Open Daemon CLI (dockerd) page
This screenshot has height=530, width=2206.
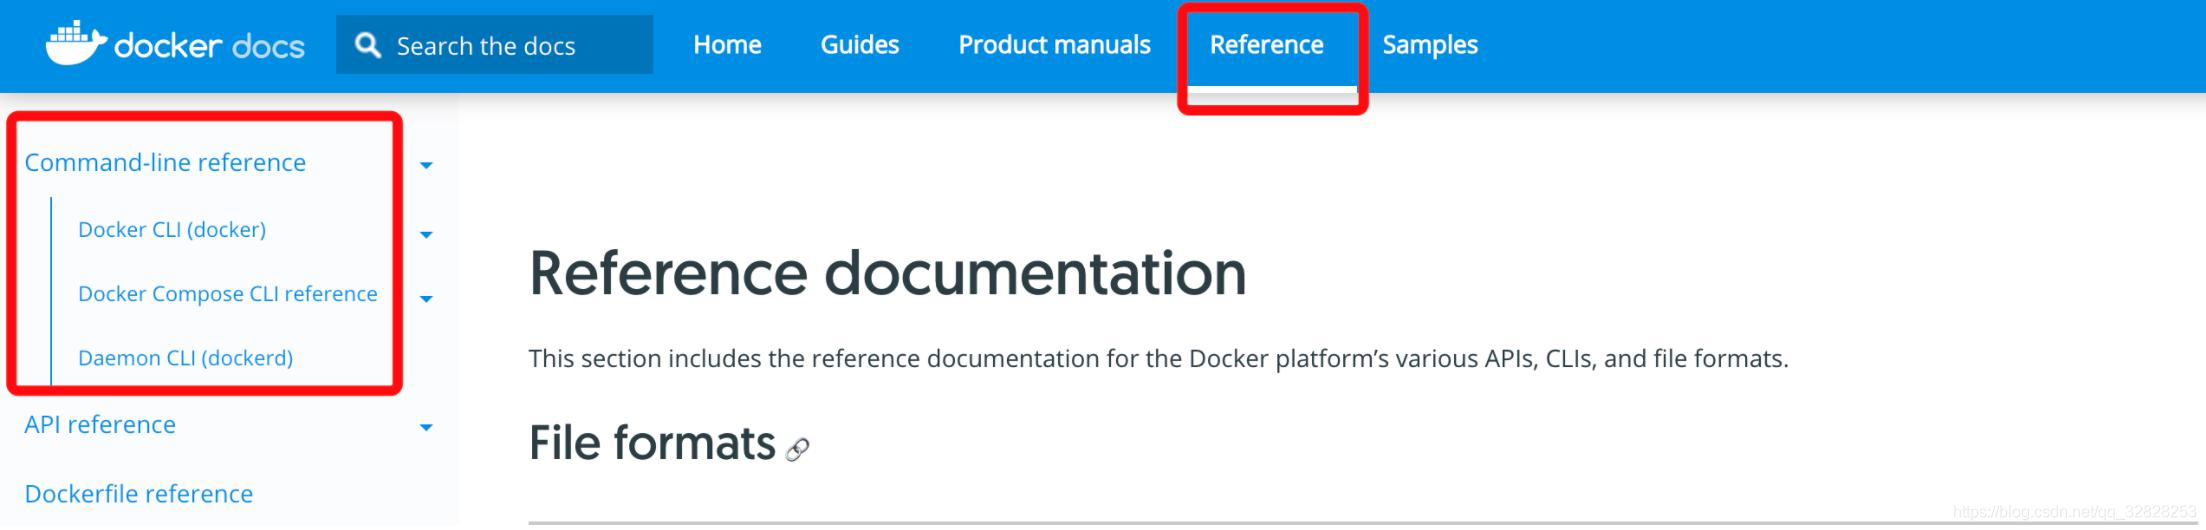click(x=185, y=358)
